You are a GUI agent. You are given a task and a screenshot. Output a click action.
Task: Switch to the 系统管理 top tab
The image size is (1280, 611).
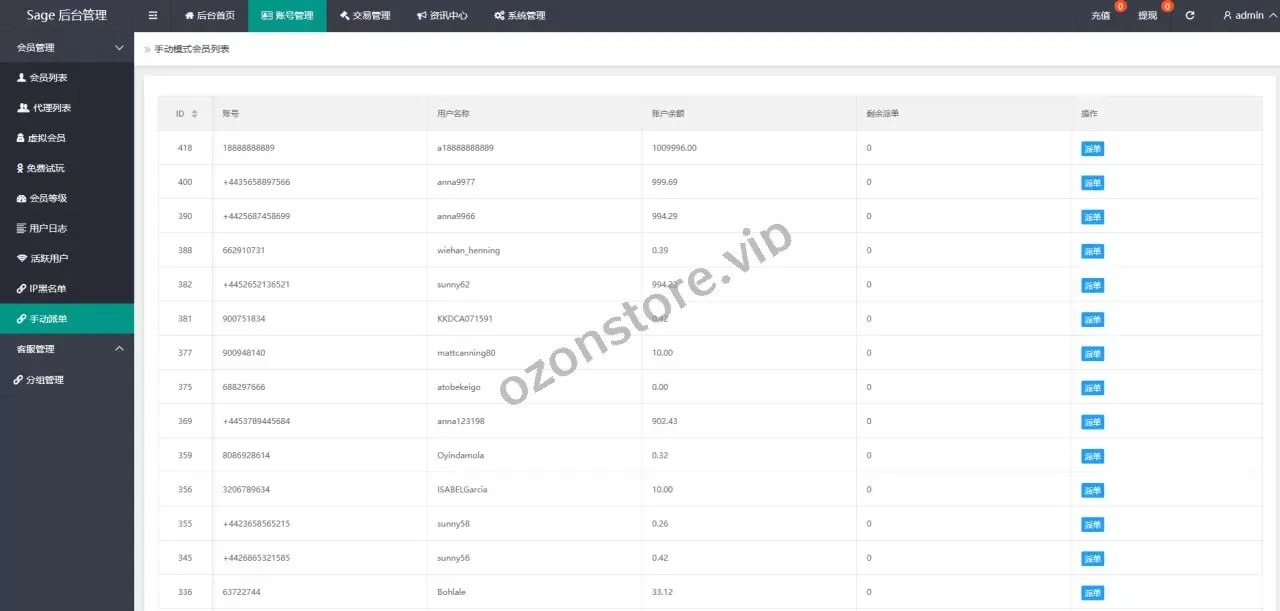click(519, 16)
